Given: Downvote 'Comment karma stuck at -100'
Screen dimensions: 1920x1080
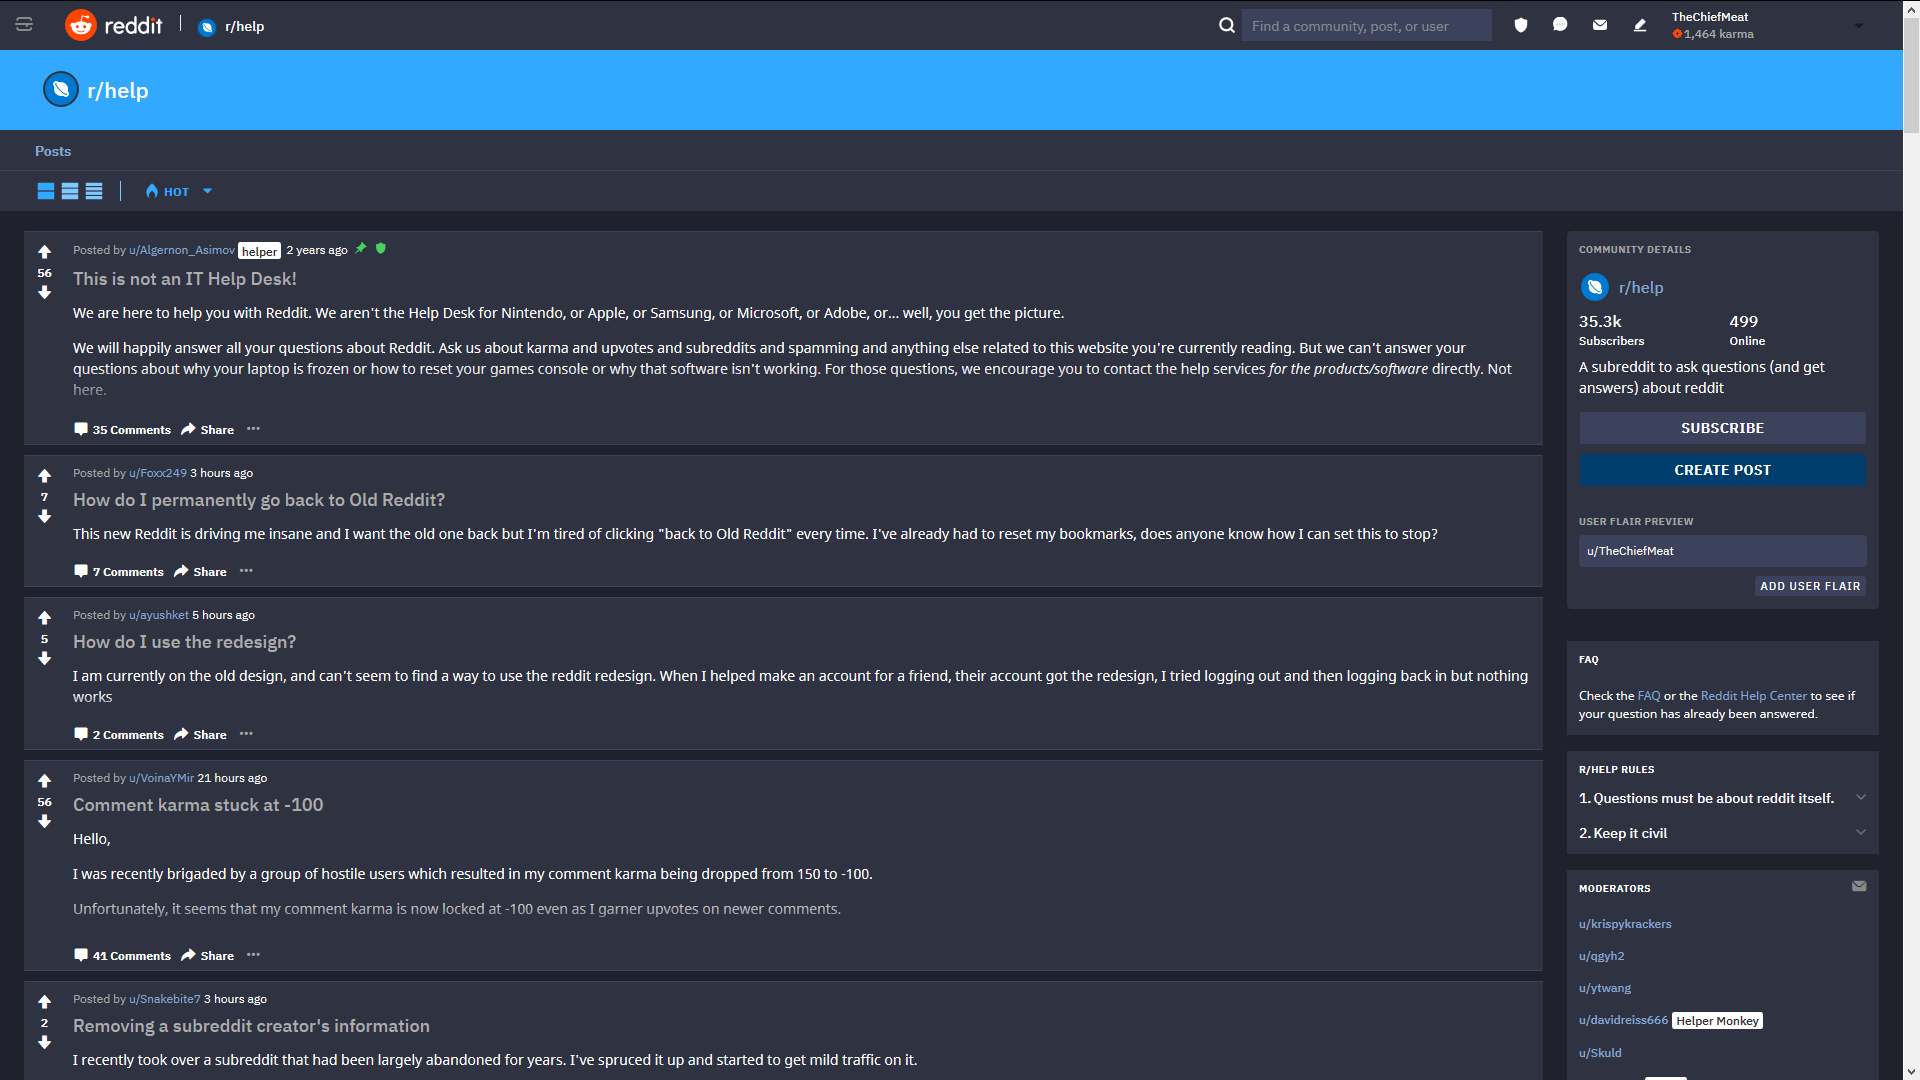Looking at the screenshot, I should [x=44, y=821].
